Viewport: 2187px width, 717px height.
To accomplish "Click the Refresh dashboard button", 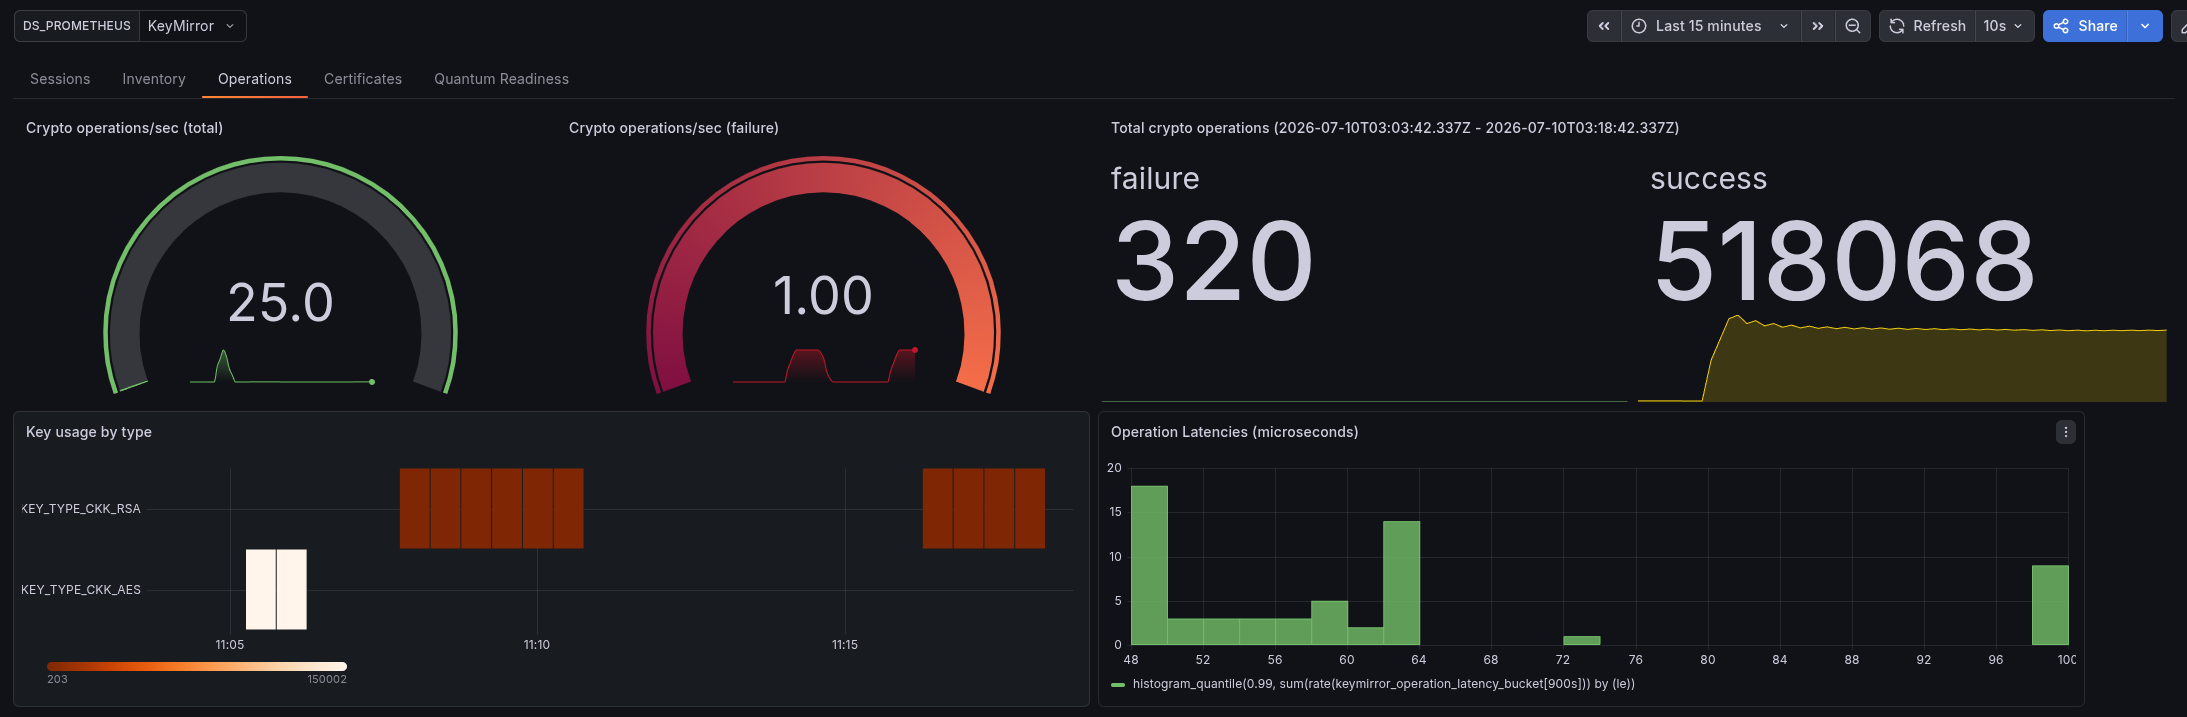I will click(1927, 26).
